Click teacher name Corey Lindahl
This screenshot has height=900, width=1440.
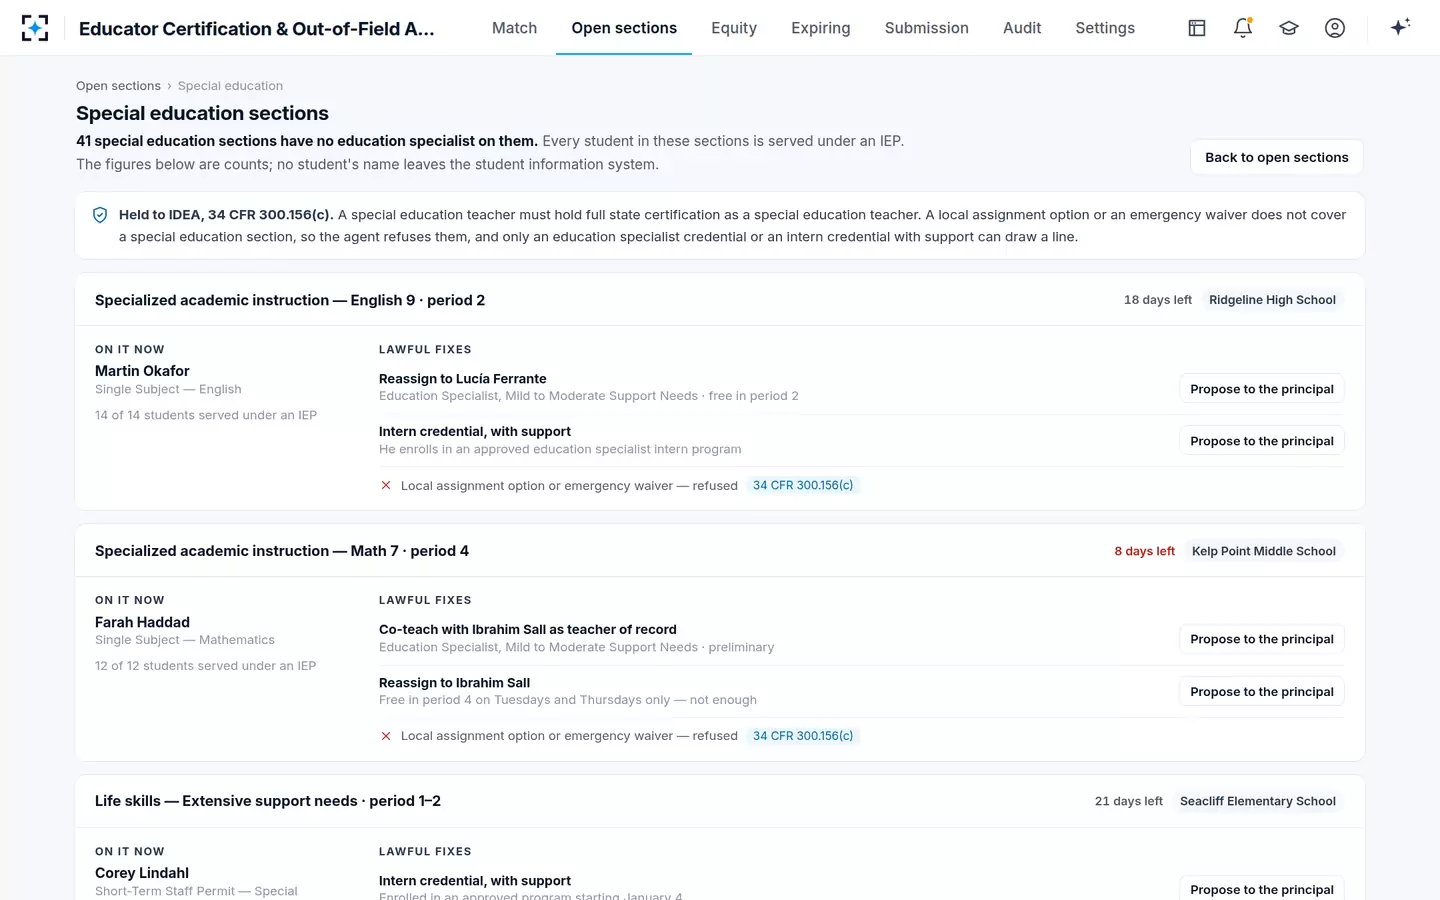point(142,873)
